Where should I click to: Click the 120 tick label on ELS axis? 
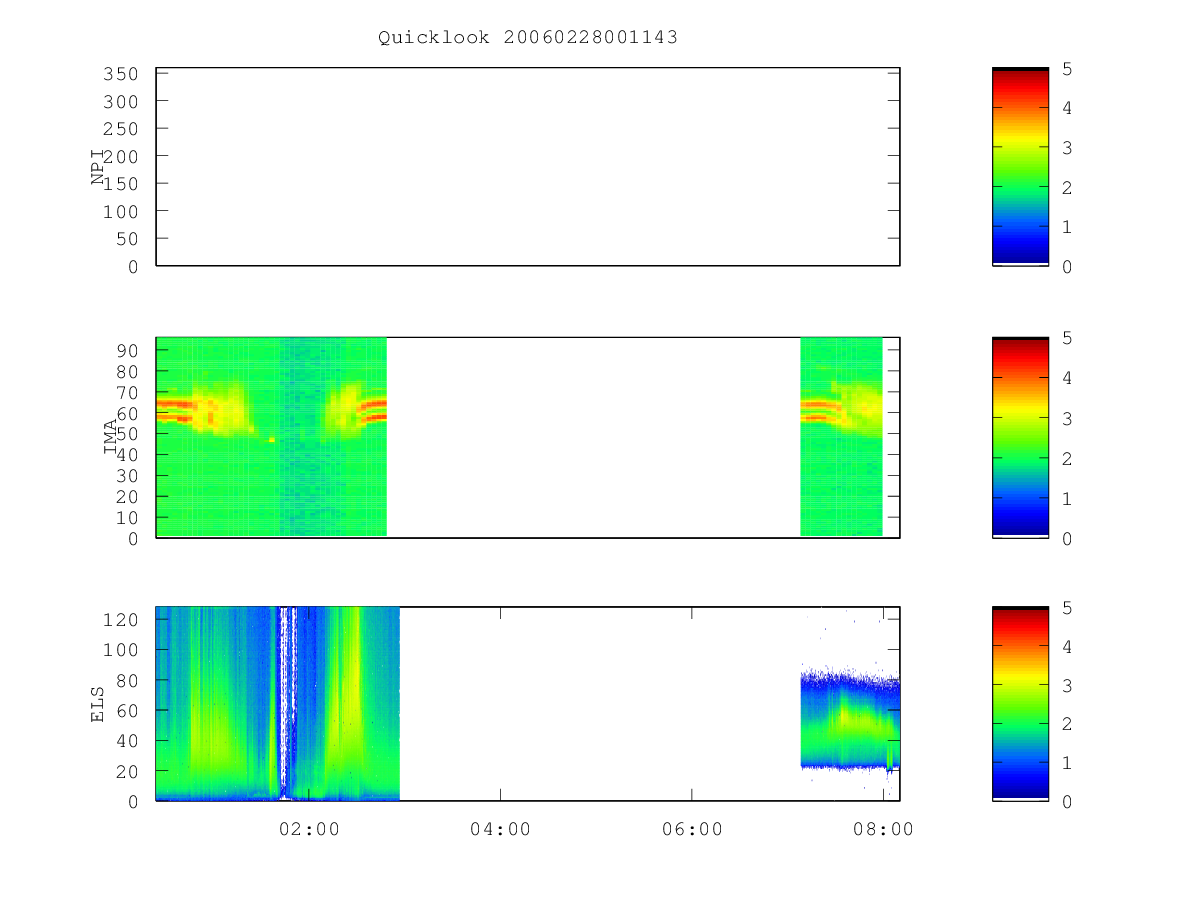122,619
